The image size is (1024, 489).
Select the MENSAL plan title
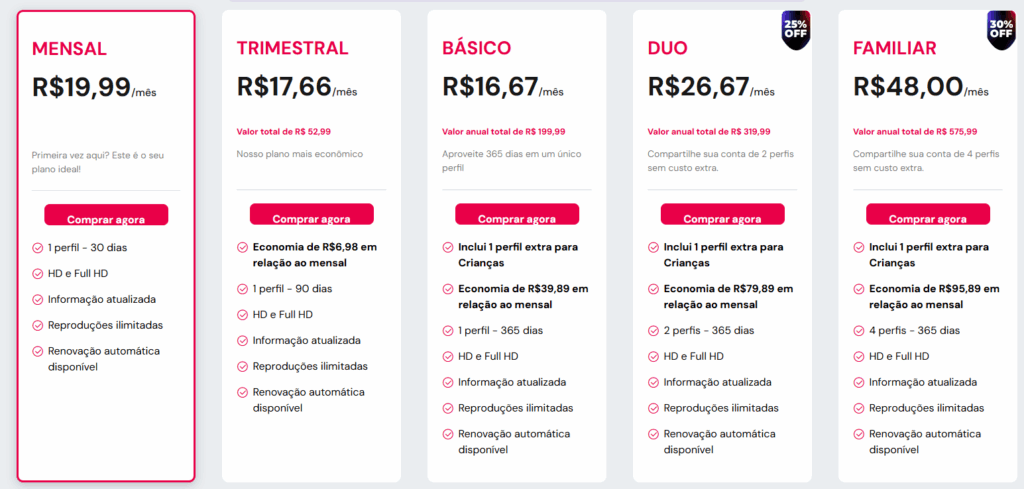(x=69, y=49)
